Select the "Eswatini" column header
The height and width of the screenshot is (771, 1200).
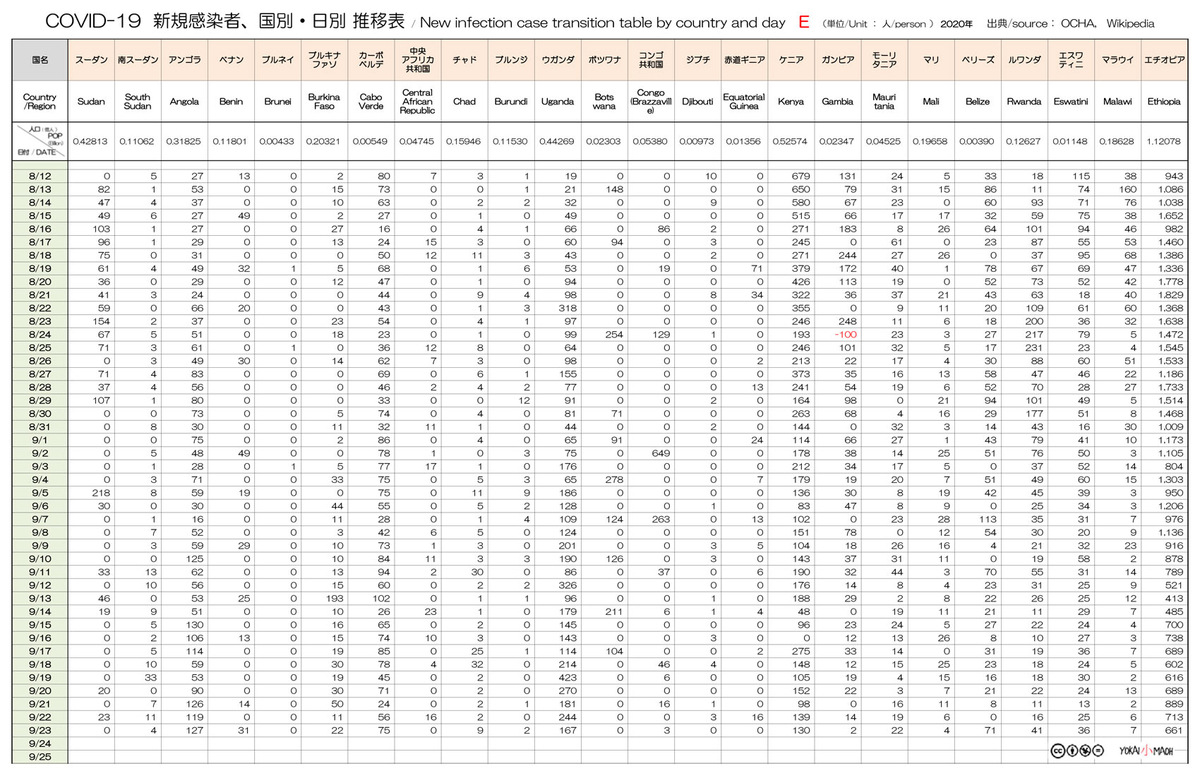tap(1070, 101)
